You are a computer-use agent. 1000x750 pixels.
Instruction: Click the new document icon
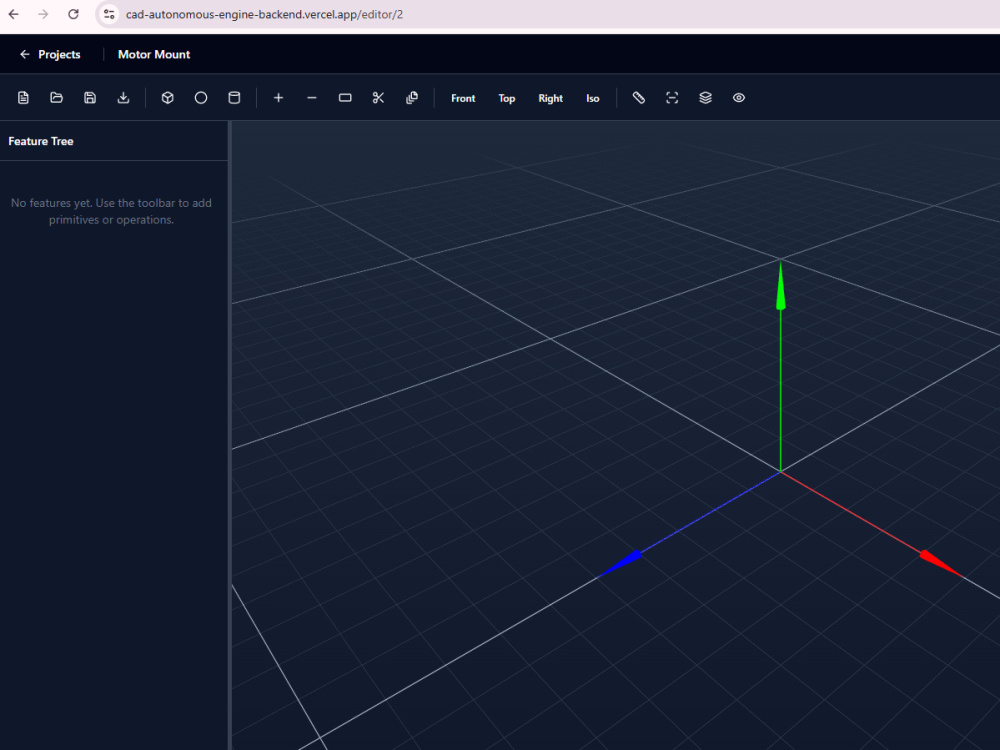(x=24, y=98)
